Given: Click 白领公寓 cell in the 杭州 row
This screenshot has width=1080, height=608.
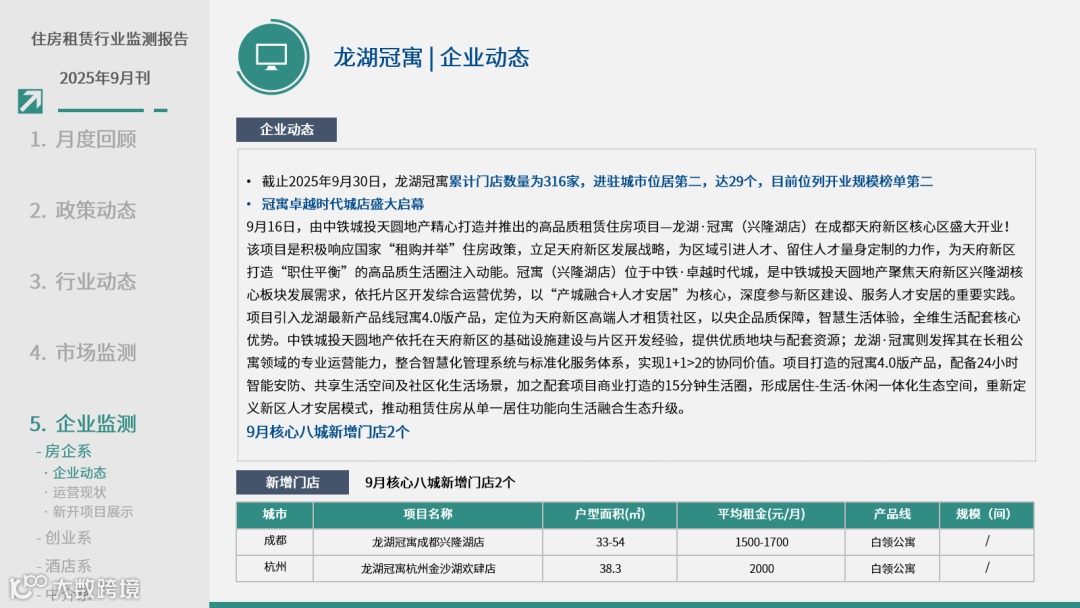Looking at the screenshot, I should pyautogui.click(x=893, y=569).
